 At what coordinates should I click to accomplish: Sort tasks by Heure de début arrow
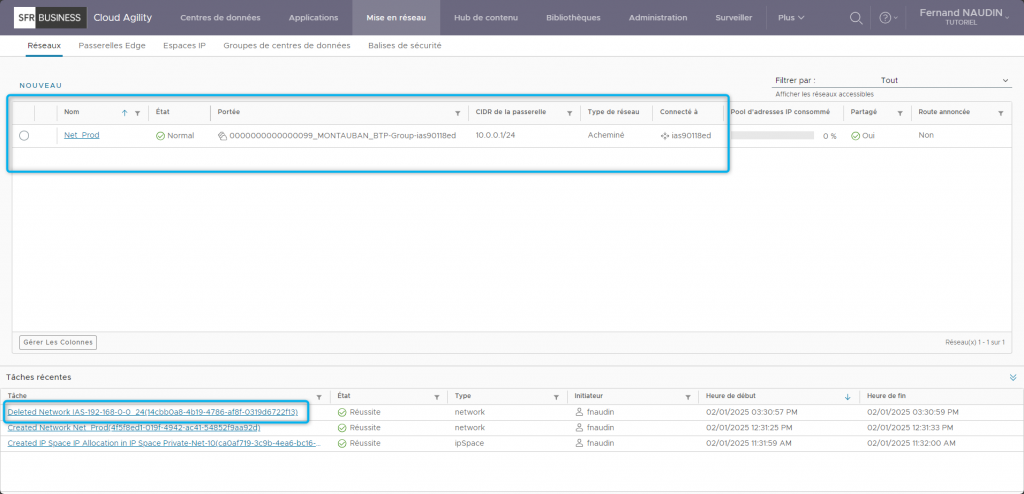pyautogui.click(x=848, y=397)
